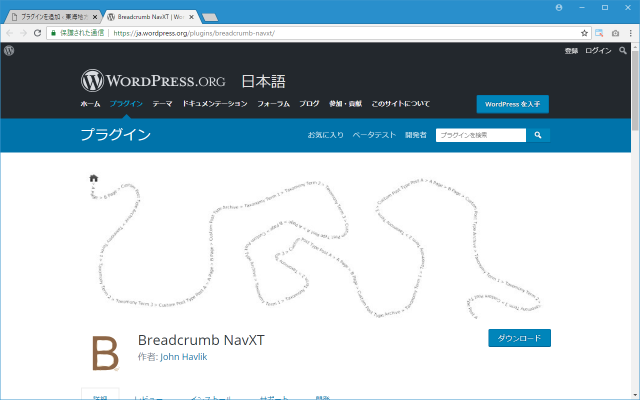
Task: Bookmark page using the star icon
Action: [585, 33]
